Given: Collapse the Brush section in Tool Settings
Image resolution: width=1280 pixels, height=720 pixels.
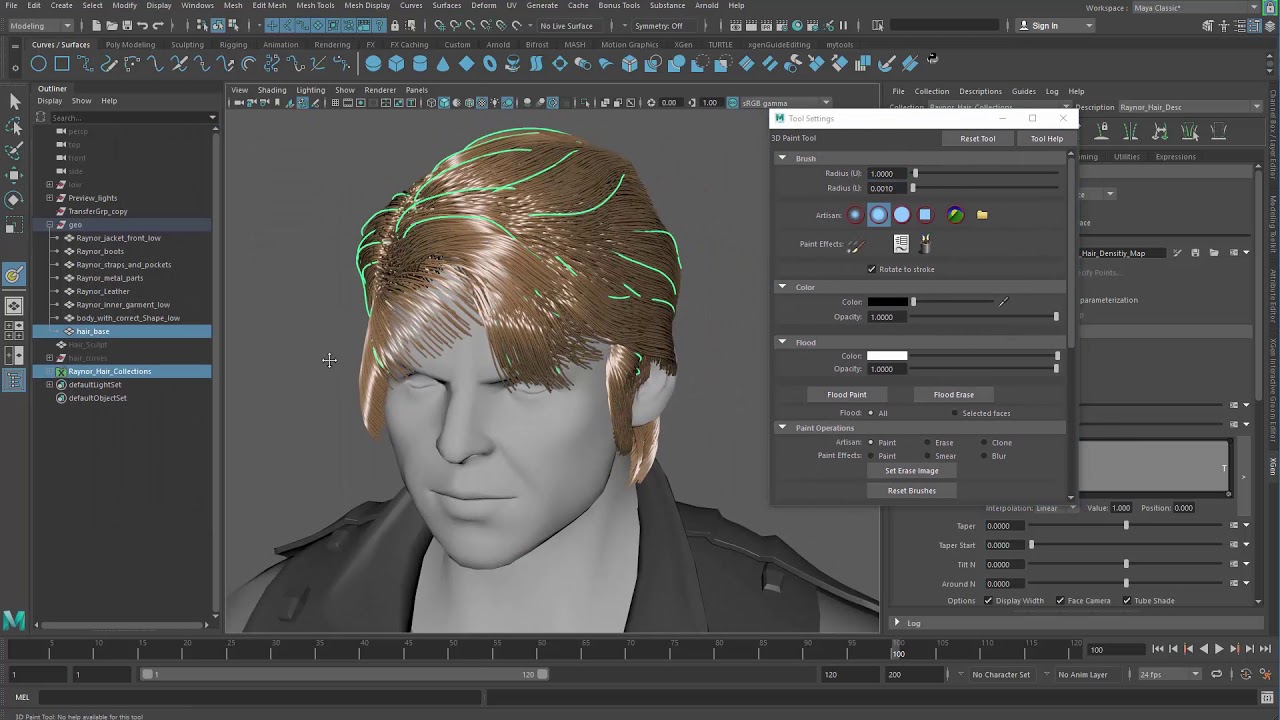Looking at the screenshot, I should [x=782, y=158].
